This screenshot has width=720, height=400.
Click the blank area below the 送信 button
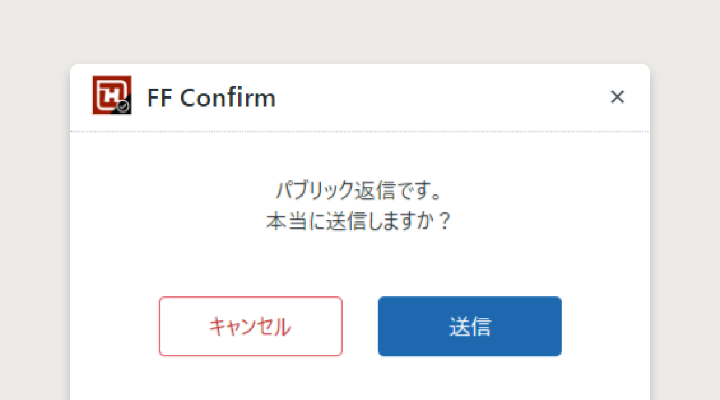[x=469, y=380]
